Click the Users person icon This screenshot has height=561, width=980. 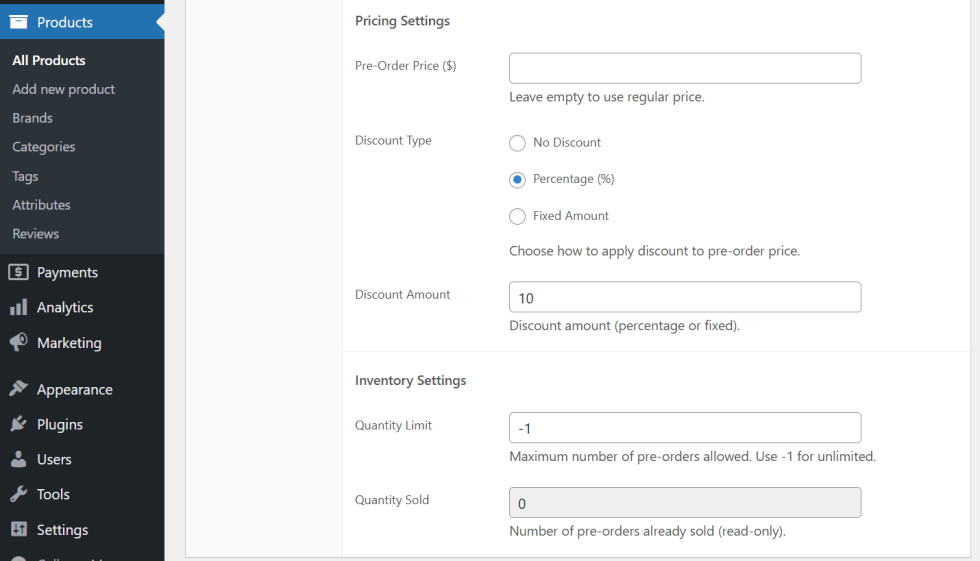coord(18,459)
